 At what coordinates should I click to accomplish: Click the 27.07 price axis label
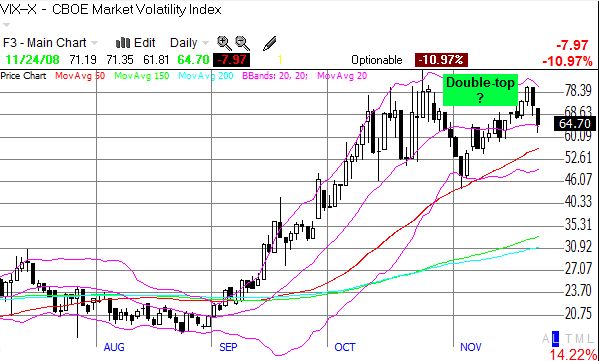coord(578,269)
